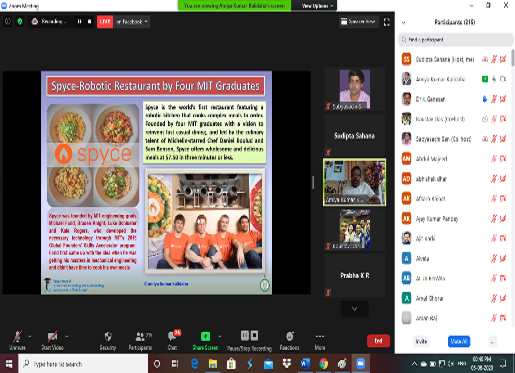Click the green encryption shield icon
The image size is (515, 373).
tap(20, 22)
